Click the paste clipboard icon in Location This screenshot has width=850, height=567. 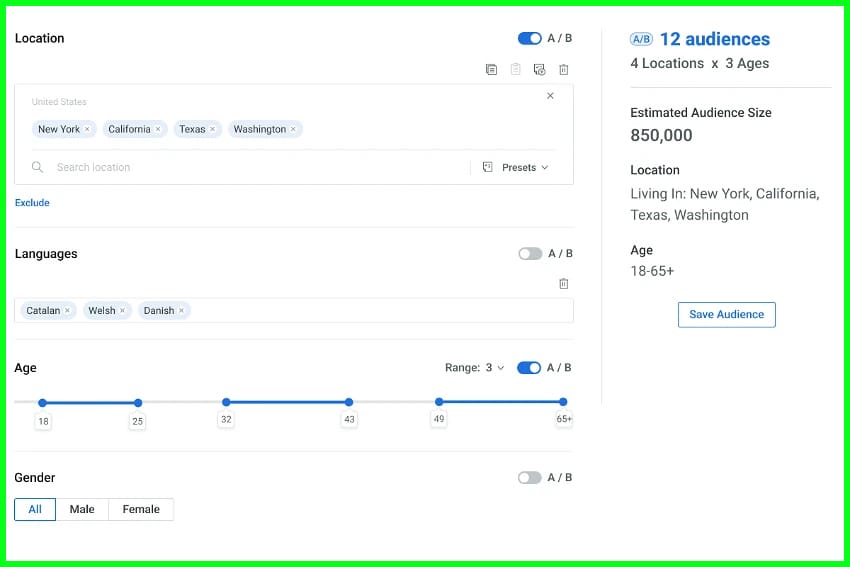[x=516, y=69]
